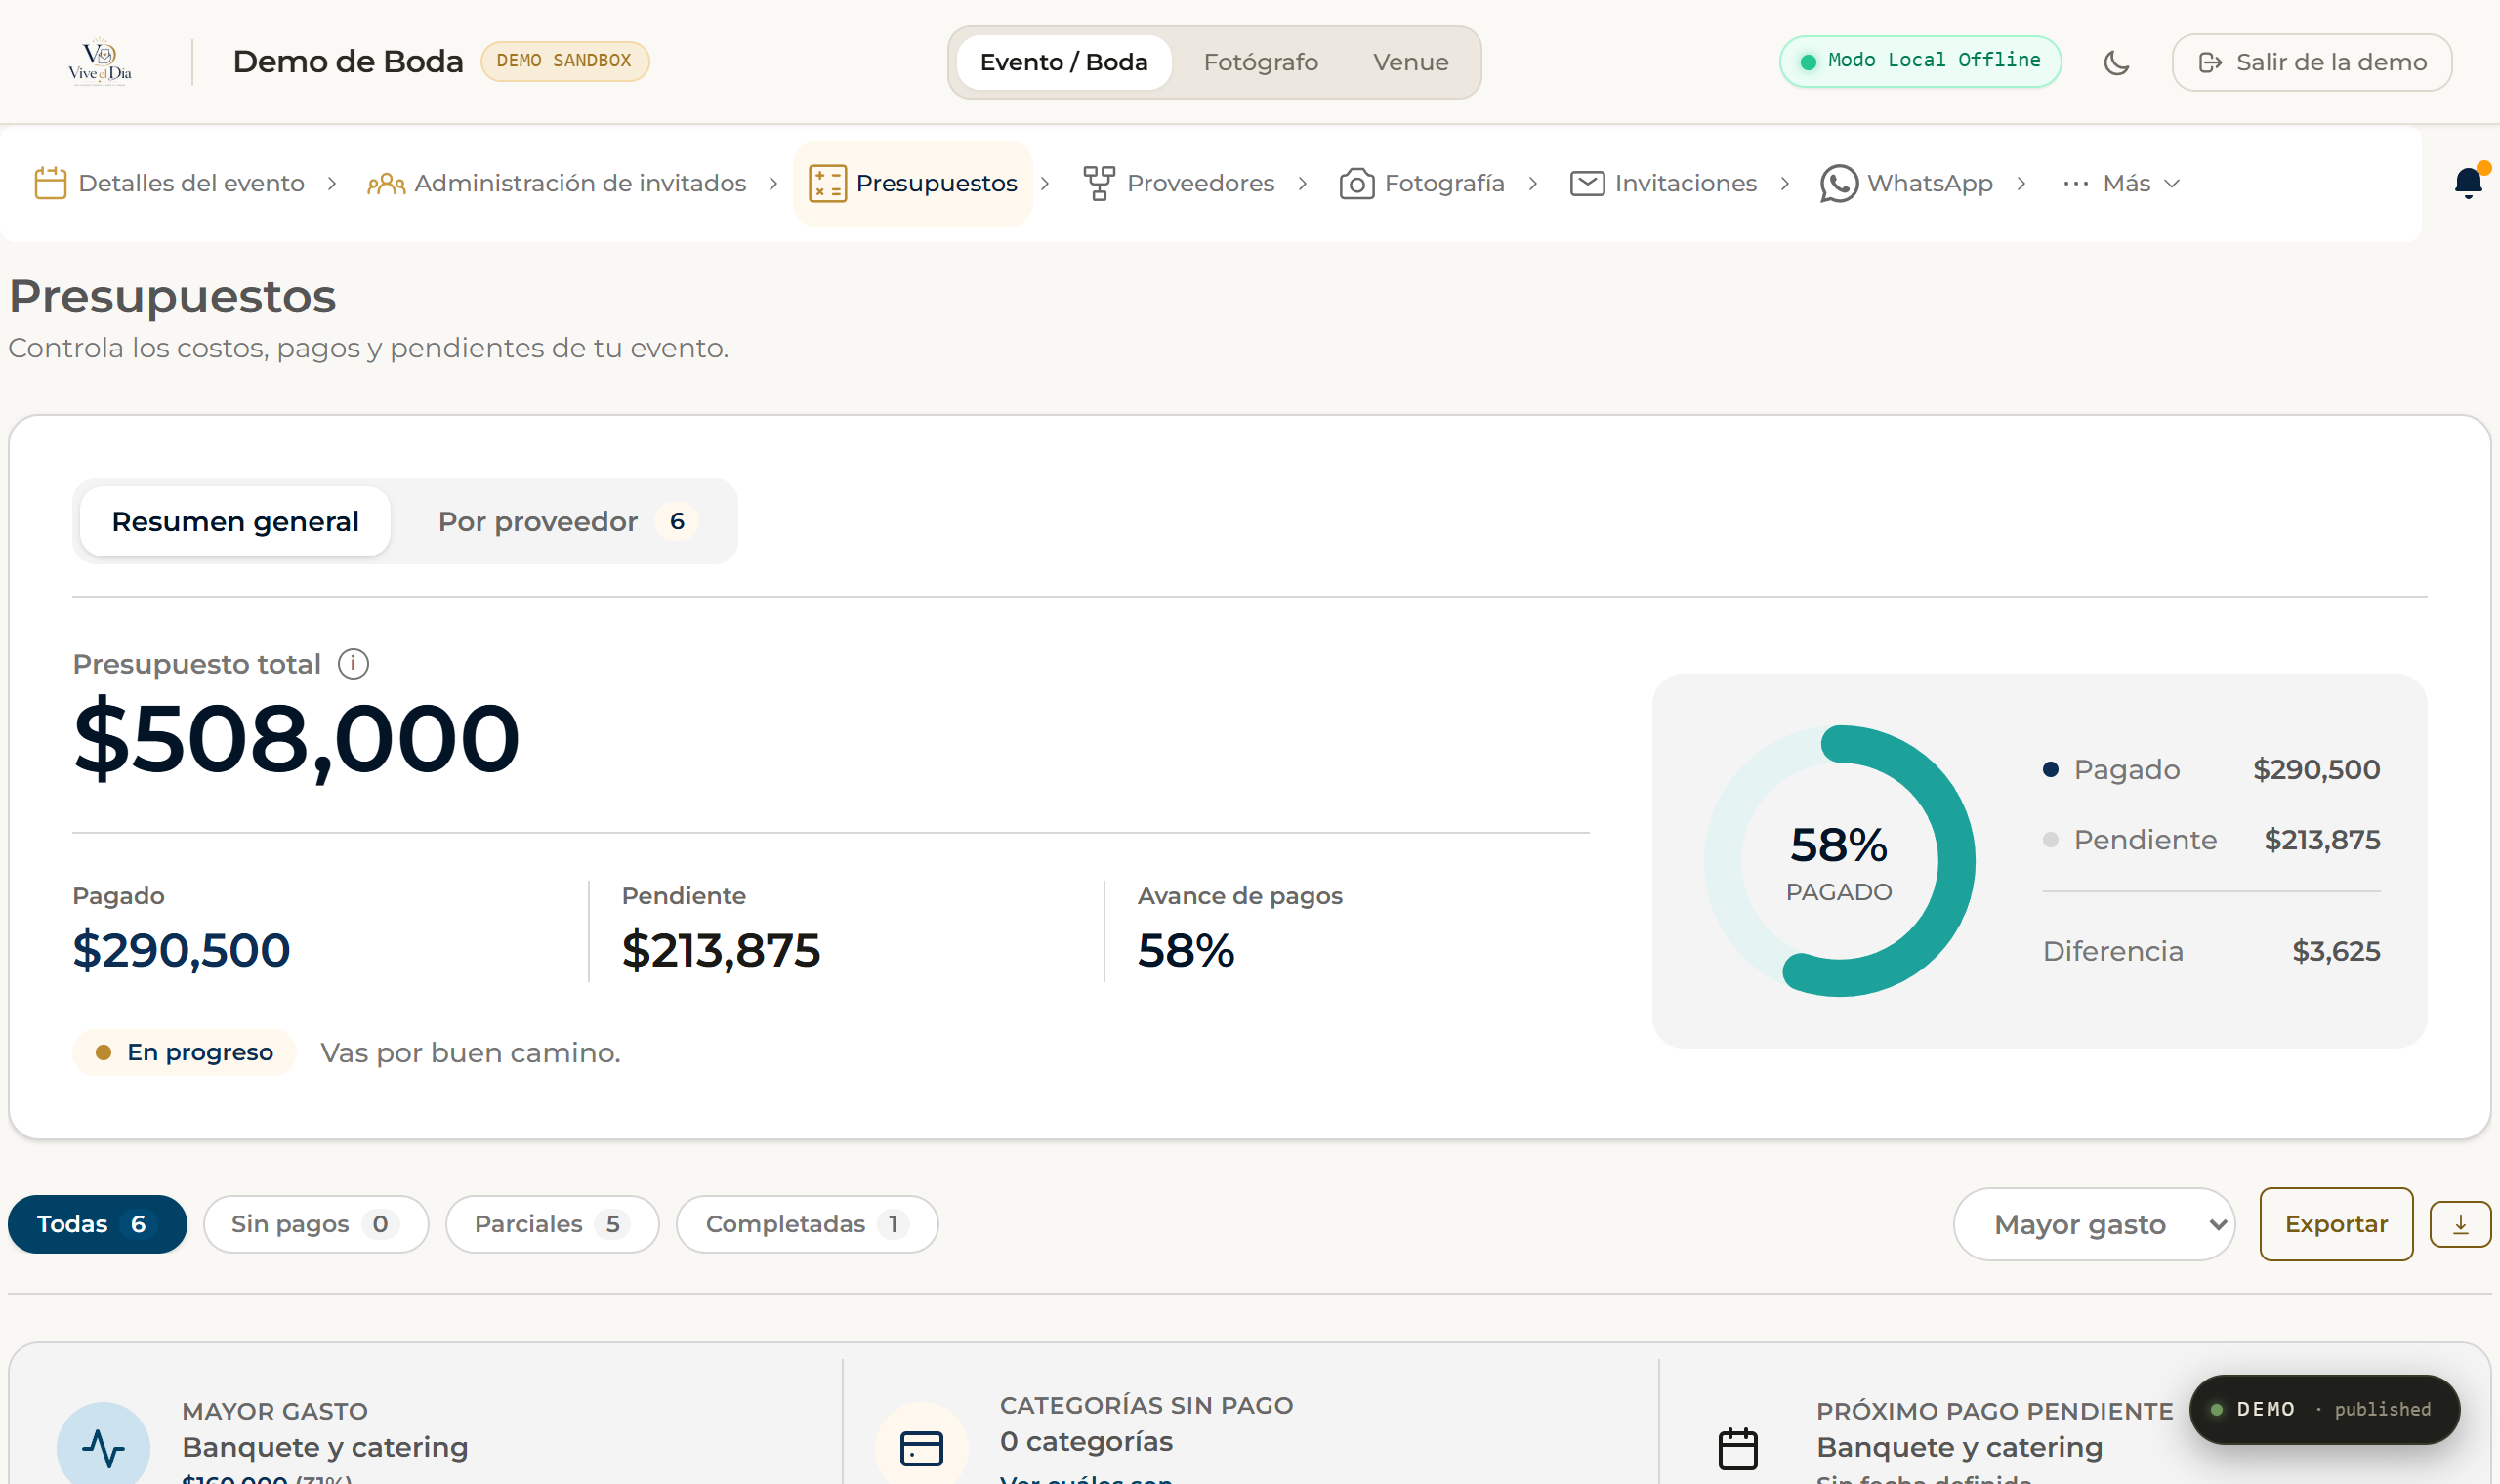Go to Administración de invitados
Viewport: 2500px width, 1484px height.
pos(557,183)
